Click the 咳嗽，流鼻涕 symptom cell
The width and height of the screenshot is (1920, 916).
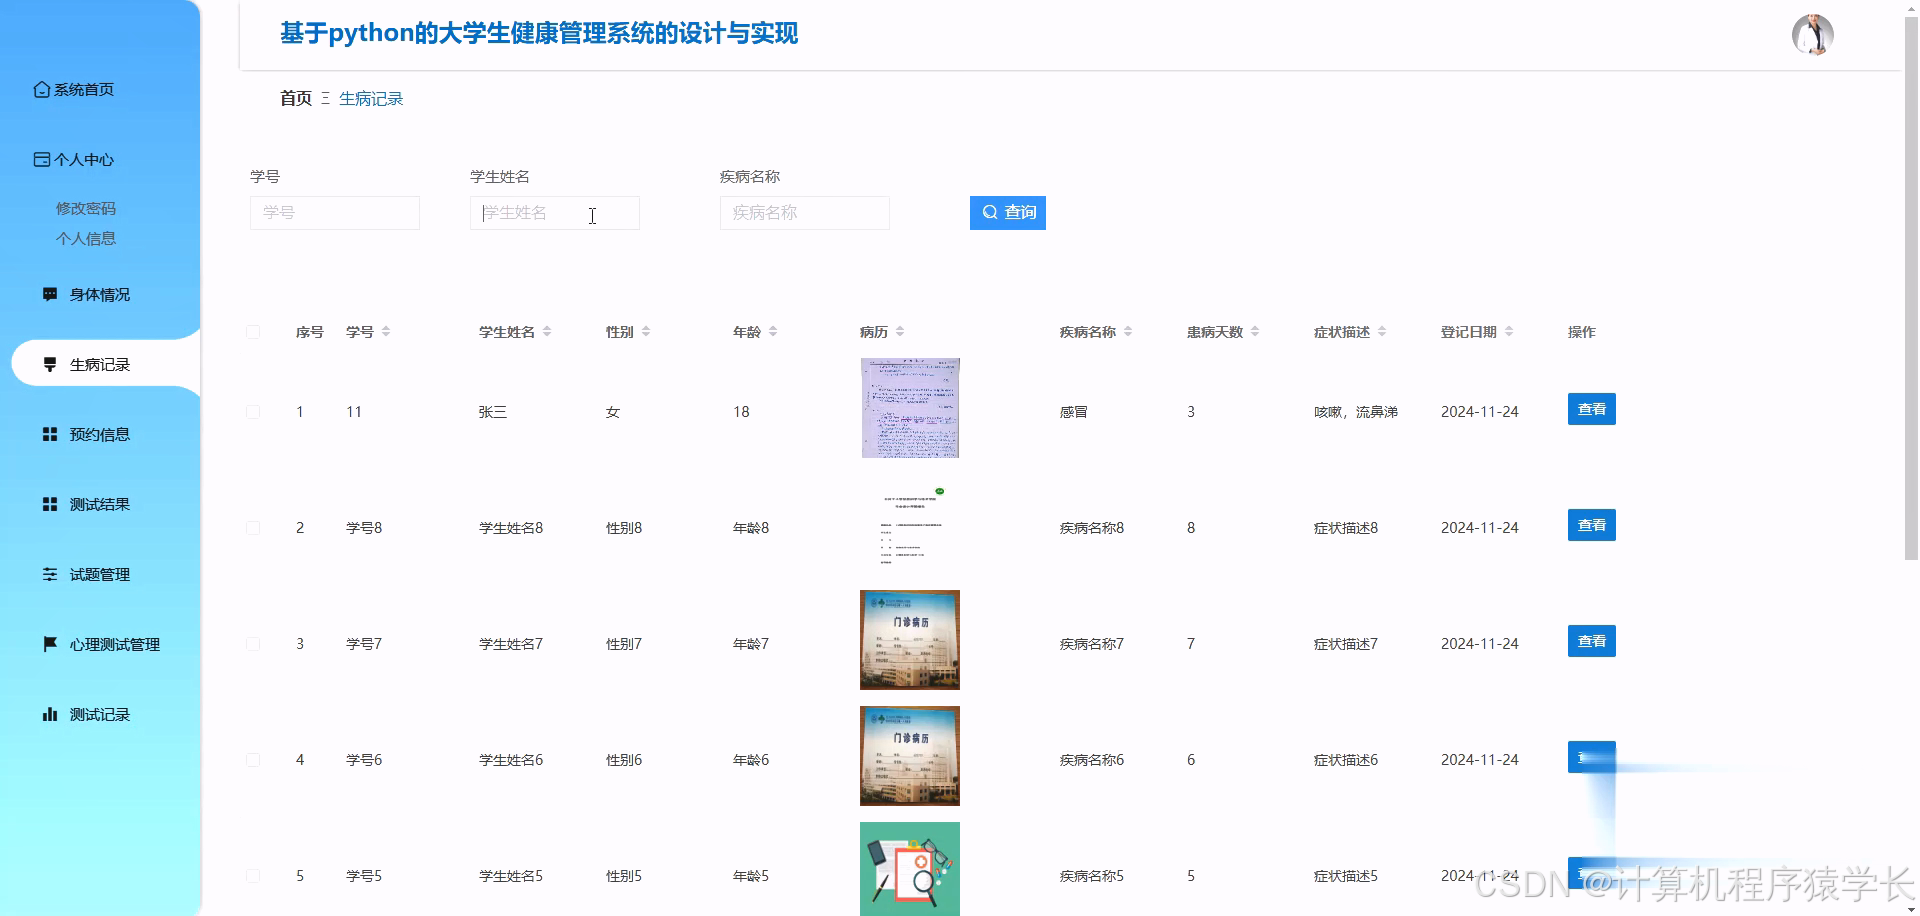coord(1356,412)
